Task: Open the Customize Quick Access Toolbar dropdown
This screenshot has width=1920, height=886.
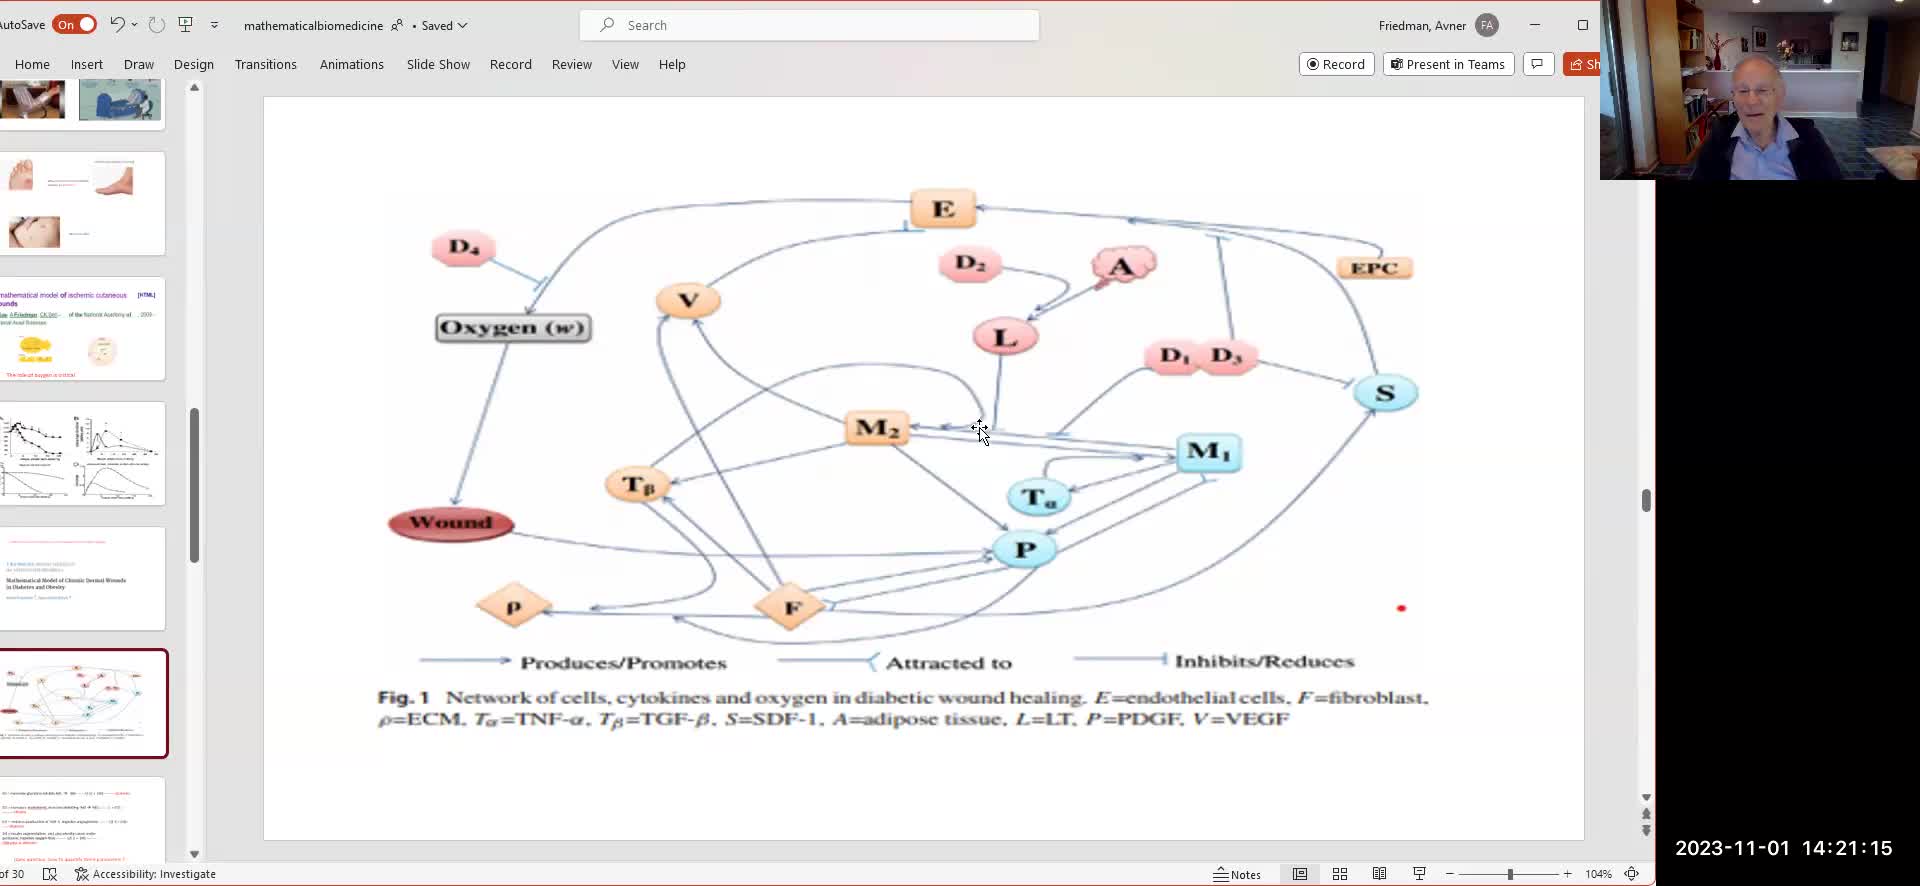Action: pos(214,25)
